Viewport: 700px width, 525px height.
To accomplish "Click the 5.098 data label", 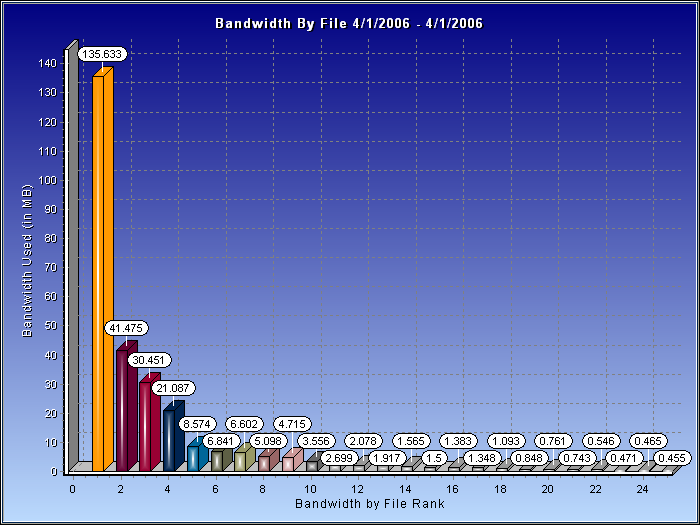I will [x=268, y=442].
